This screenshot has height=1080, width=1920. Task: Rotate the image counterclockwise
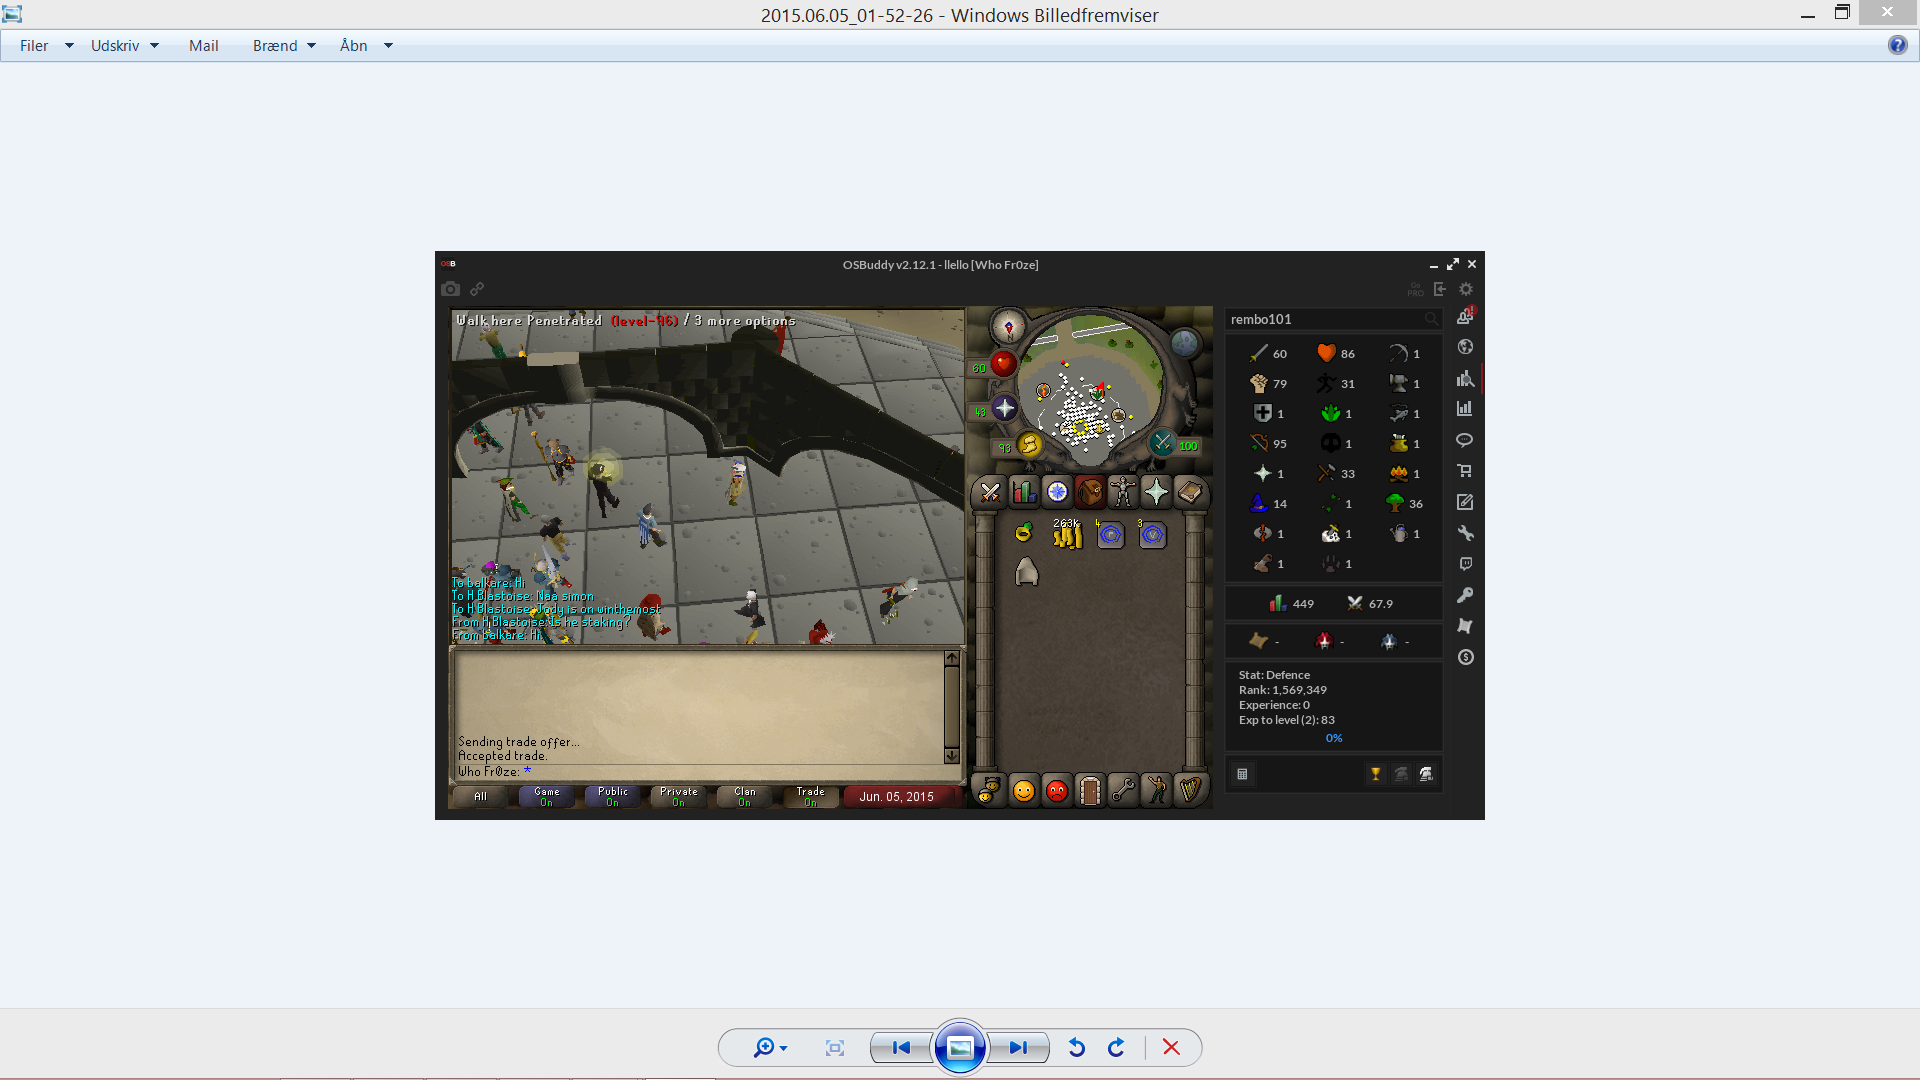tap(1077, 1047)
